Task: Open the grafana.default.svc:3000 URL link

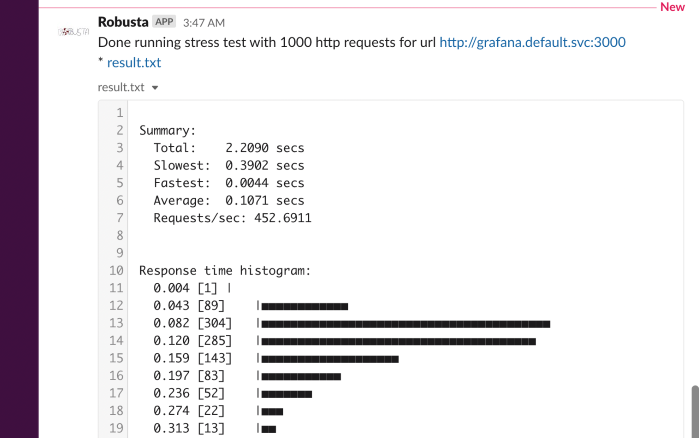Action: tap(532, 42)
